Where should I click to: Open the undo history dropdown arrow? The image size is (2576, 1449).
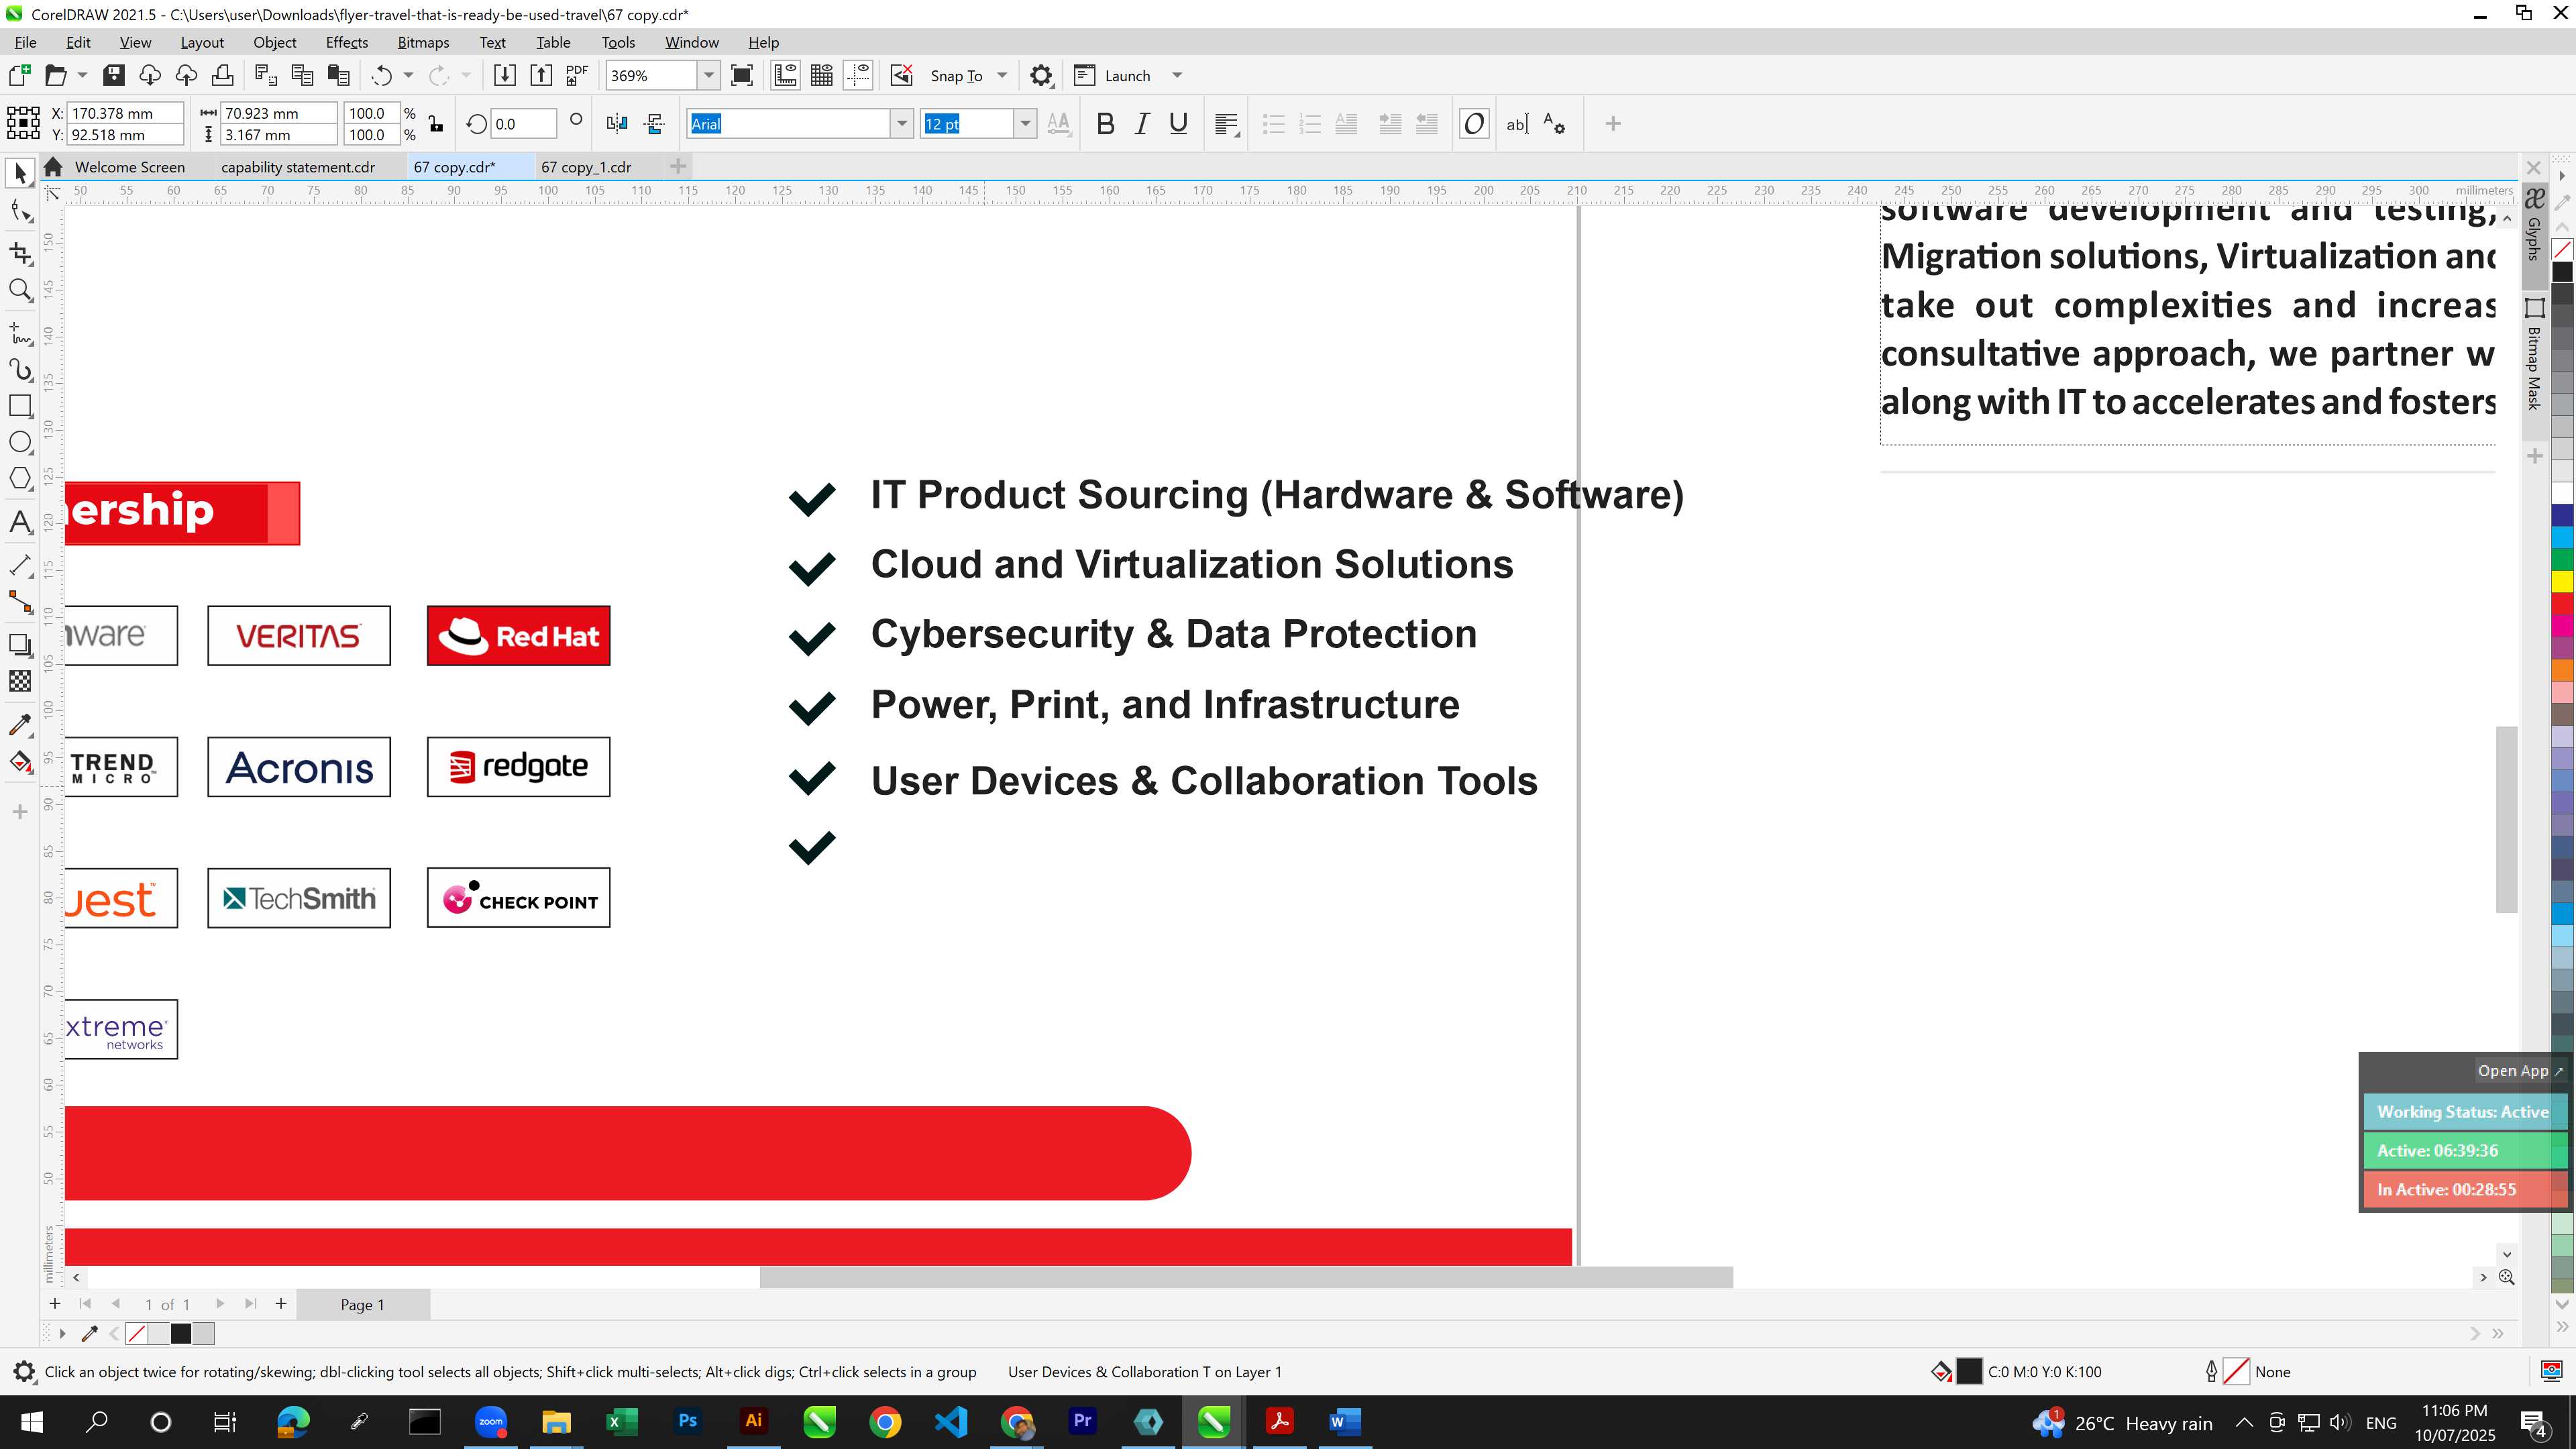coord(408,75)
